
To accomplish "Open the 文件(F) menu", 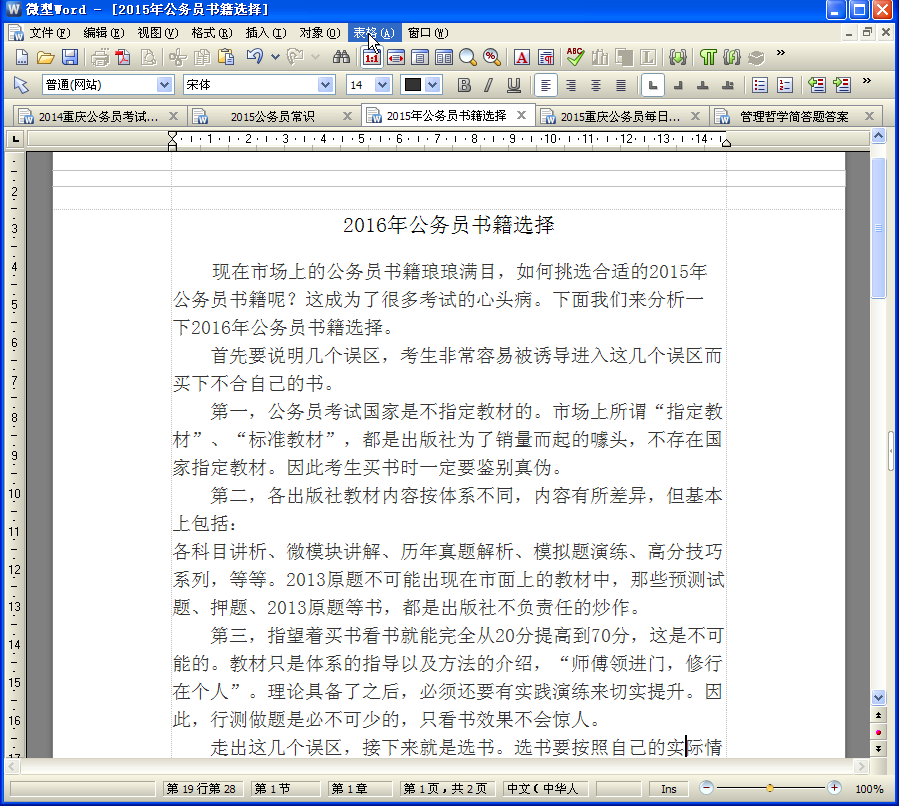I will point(50,33).
